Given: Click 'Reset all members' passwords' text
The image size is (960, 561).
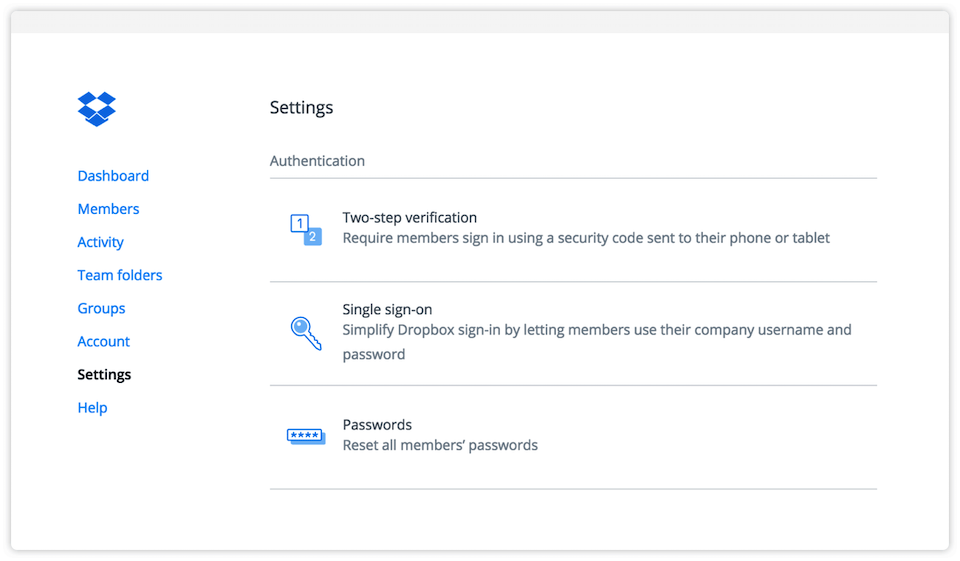Looking at the screenshot, I should (x=440, y=445).
